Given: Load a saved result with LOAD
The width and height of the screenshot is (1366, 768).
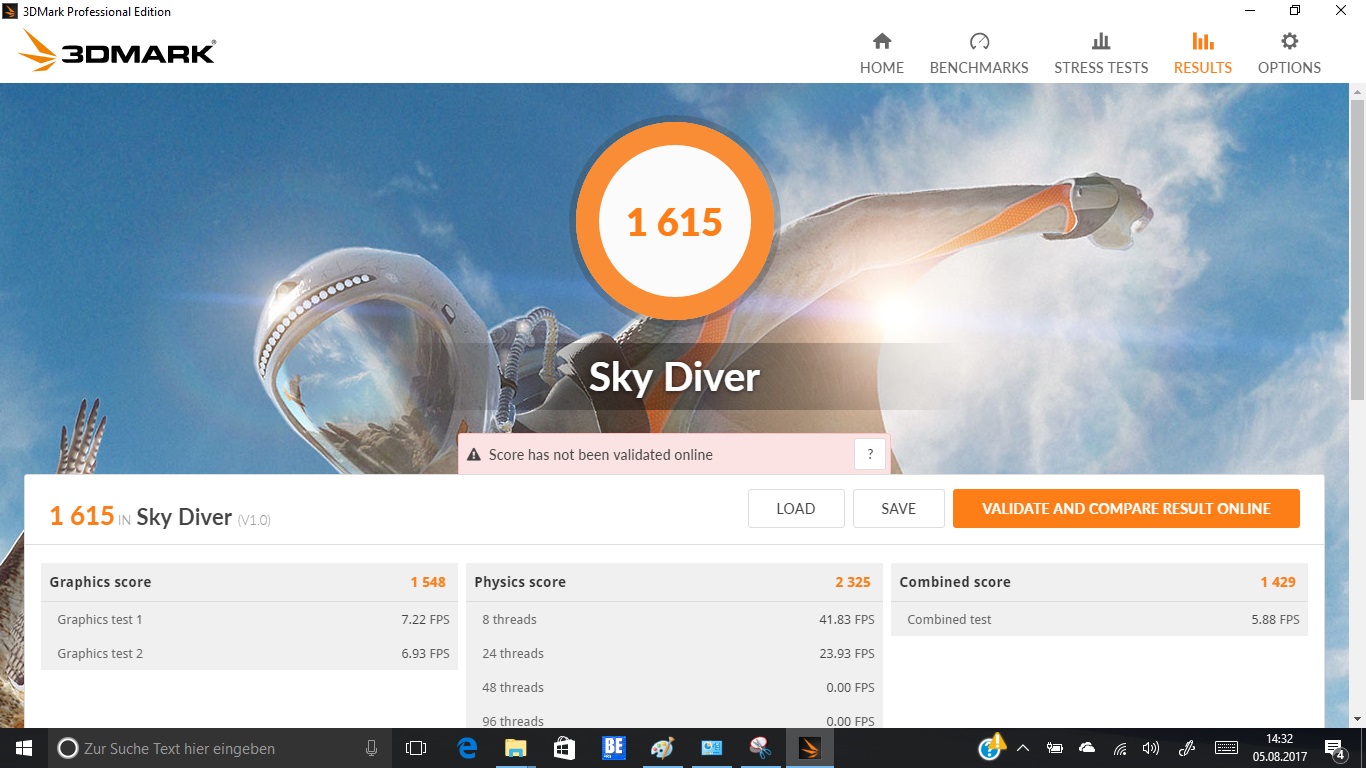Looking at the screenshot, I should coord(796,508).
